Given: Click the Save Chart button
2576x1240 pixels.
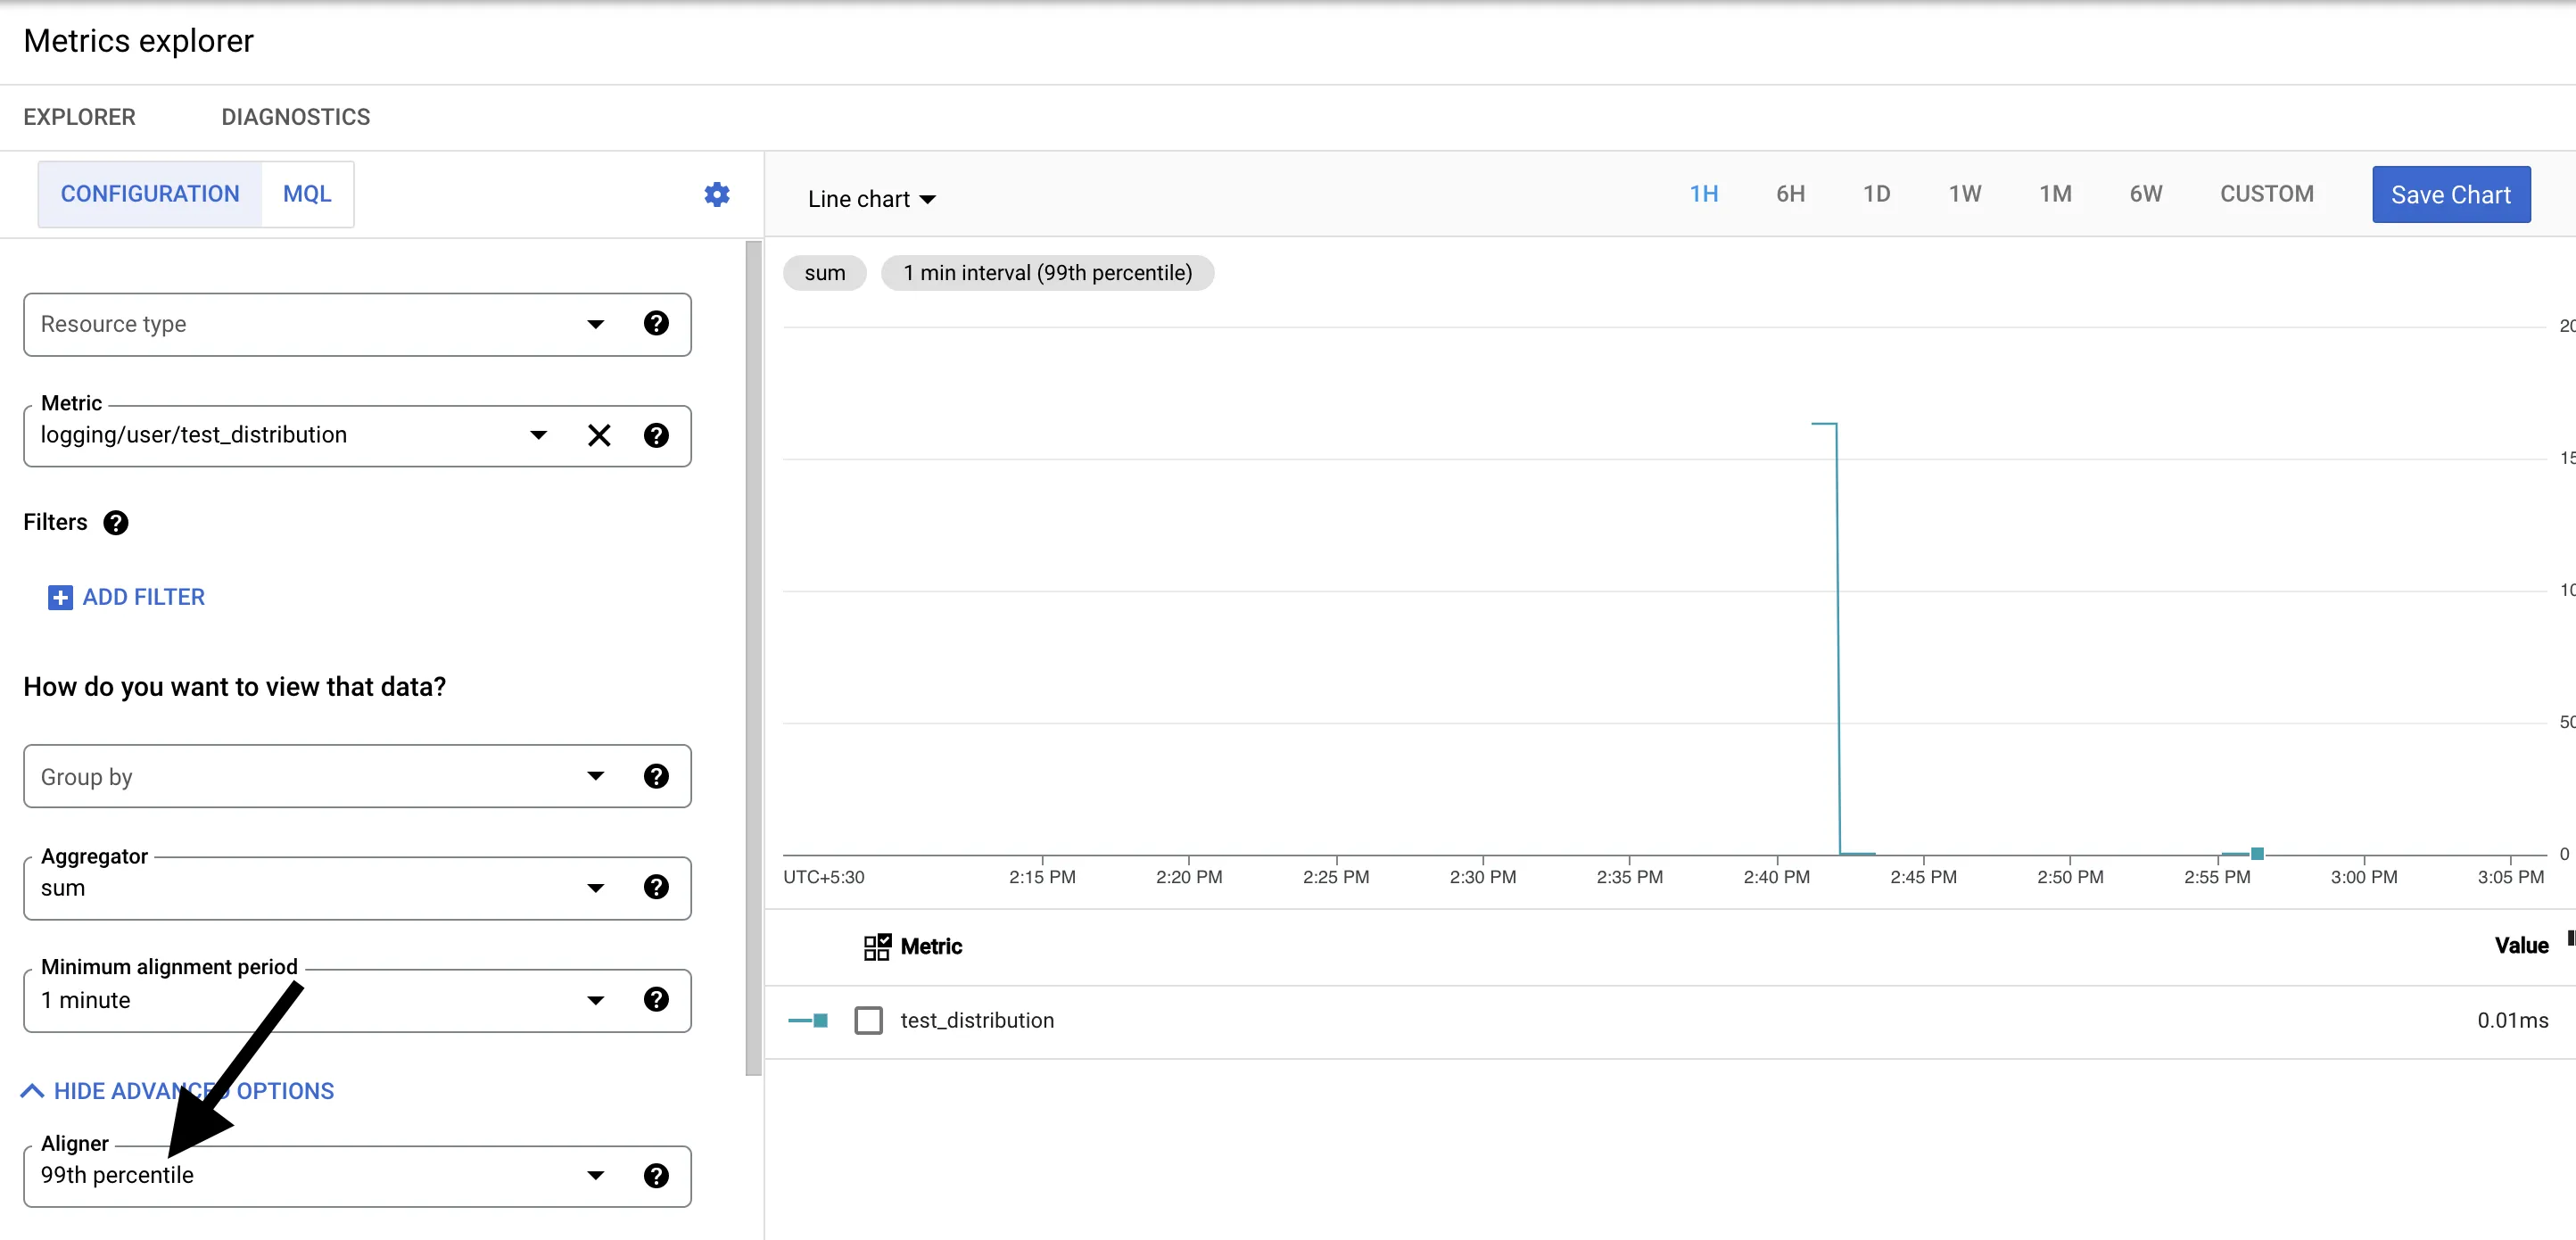Looking at the screenshot, I should (2450, 194).
